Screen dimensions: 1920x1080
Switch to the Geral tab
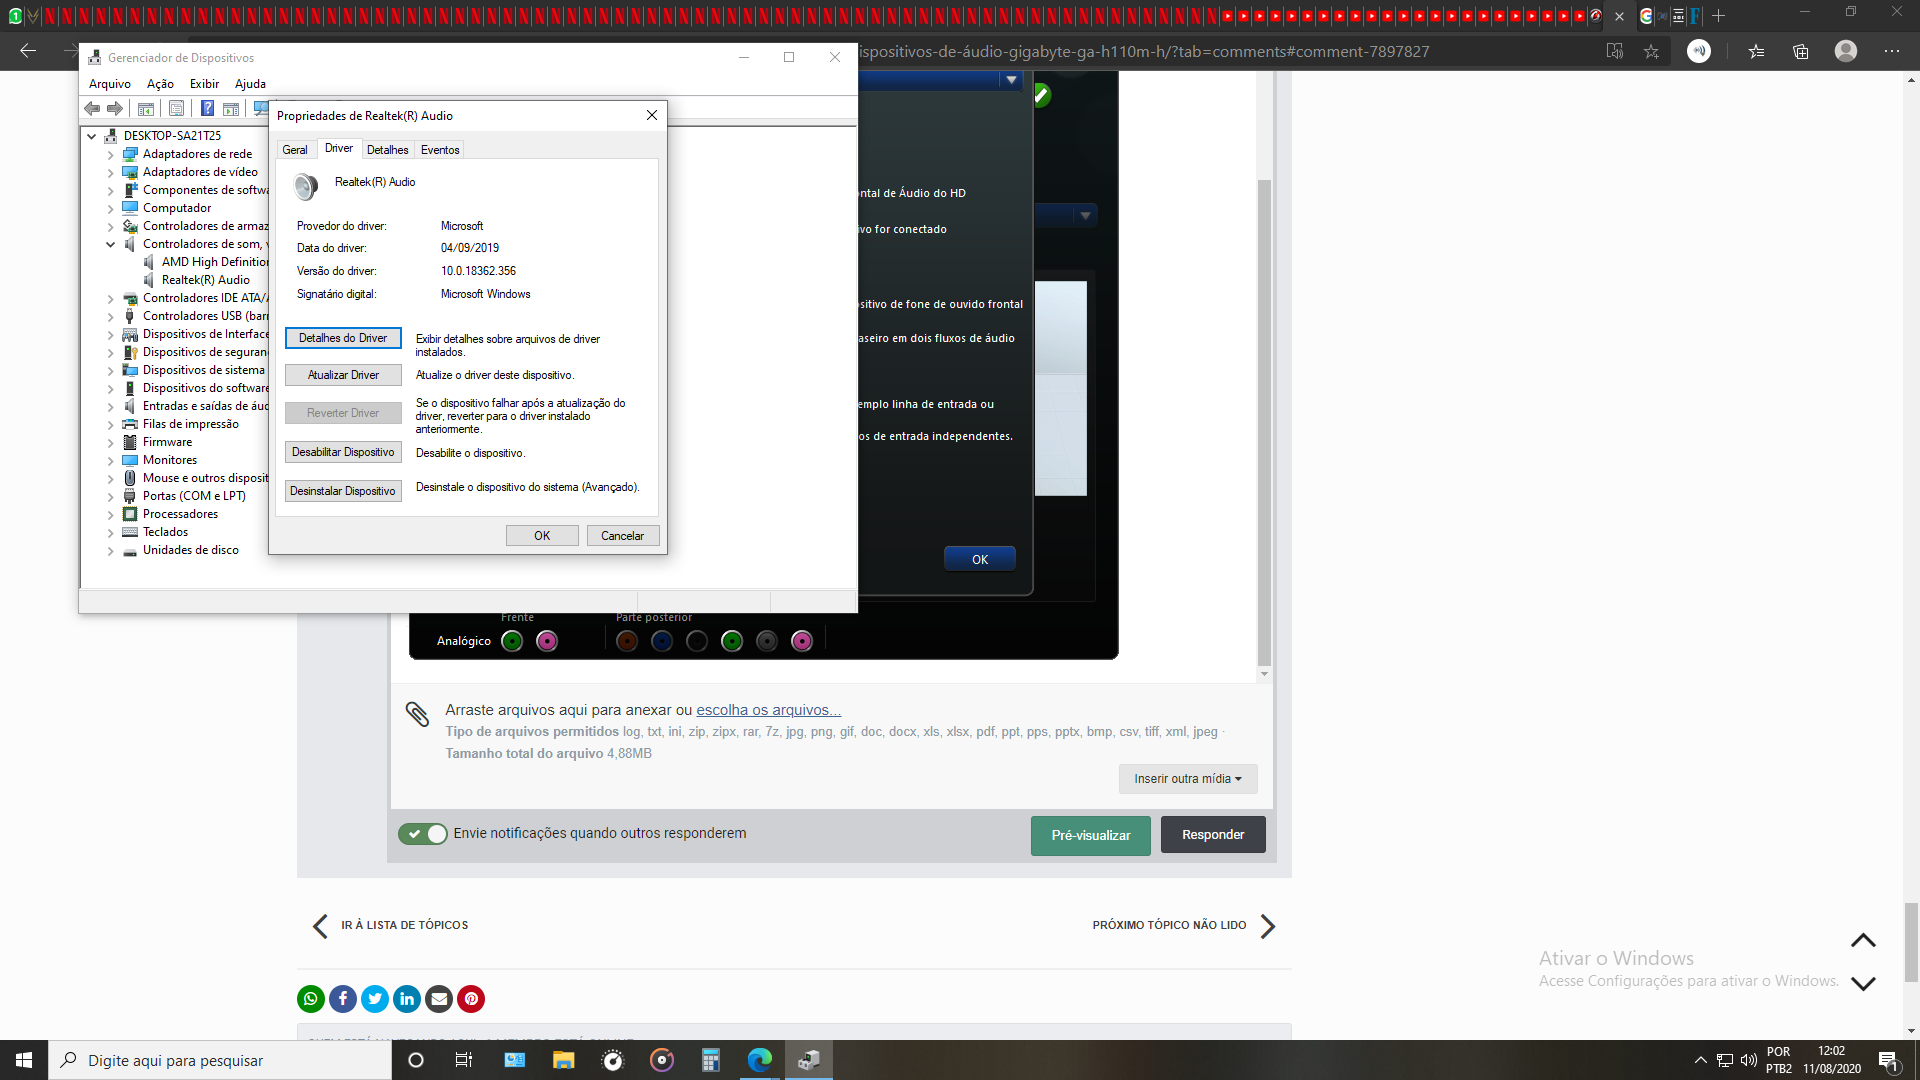295,150
